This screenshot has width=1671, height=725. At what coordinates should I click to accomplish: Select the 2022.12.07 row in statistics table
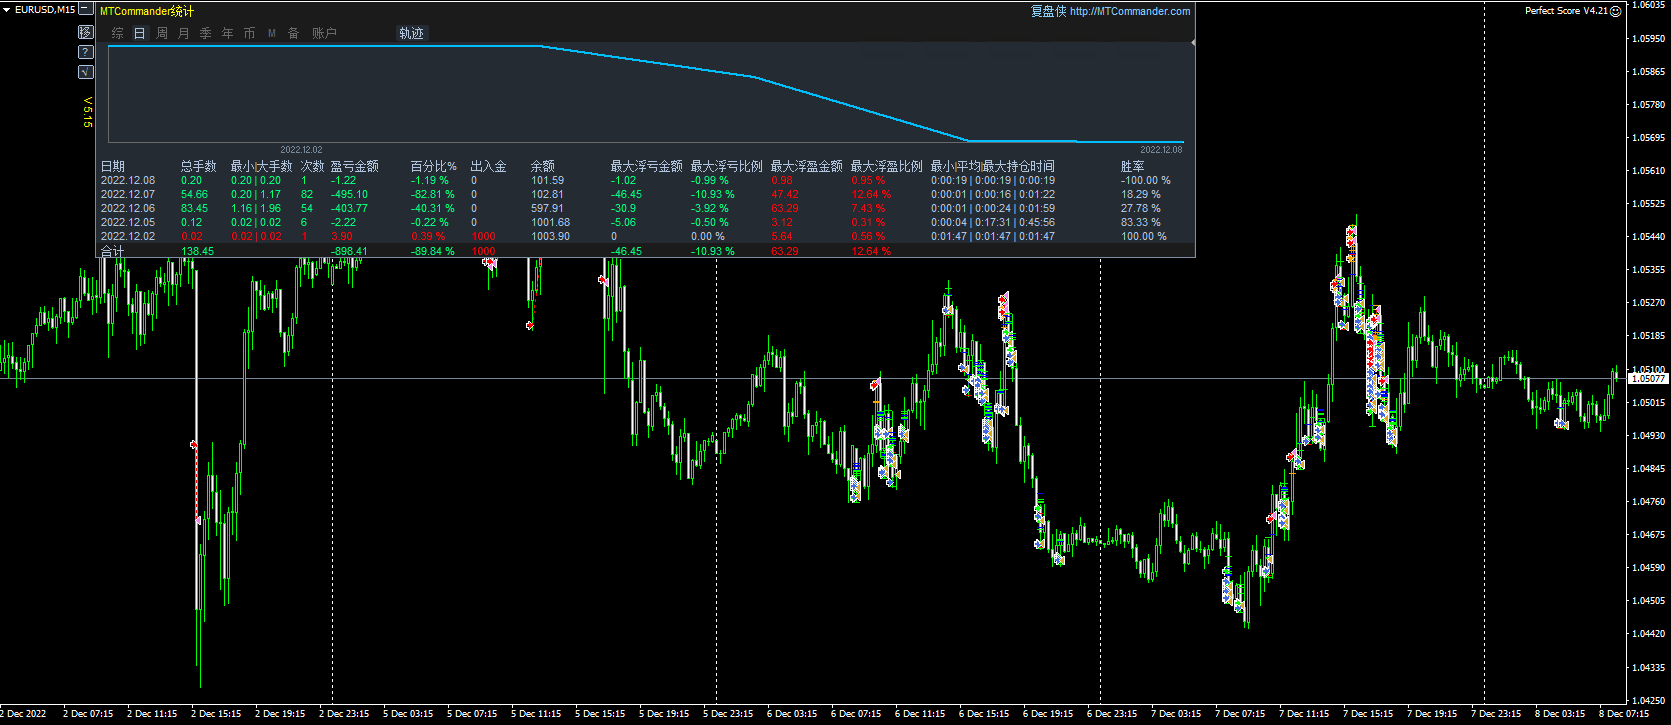pos(128,195)
